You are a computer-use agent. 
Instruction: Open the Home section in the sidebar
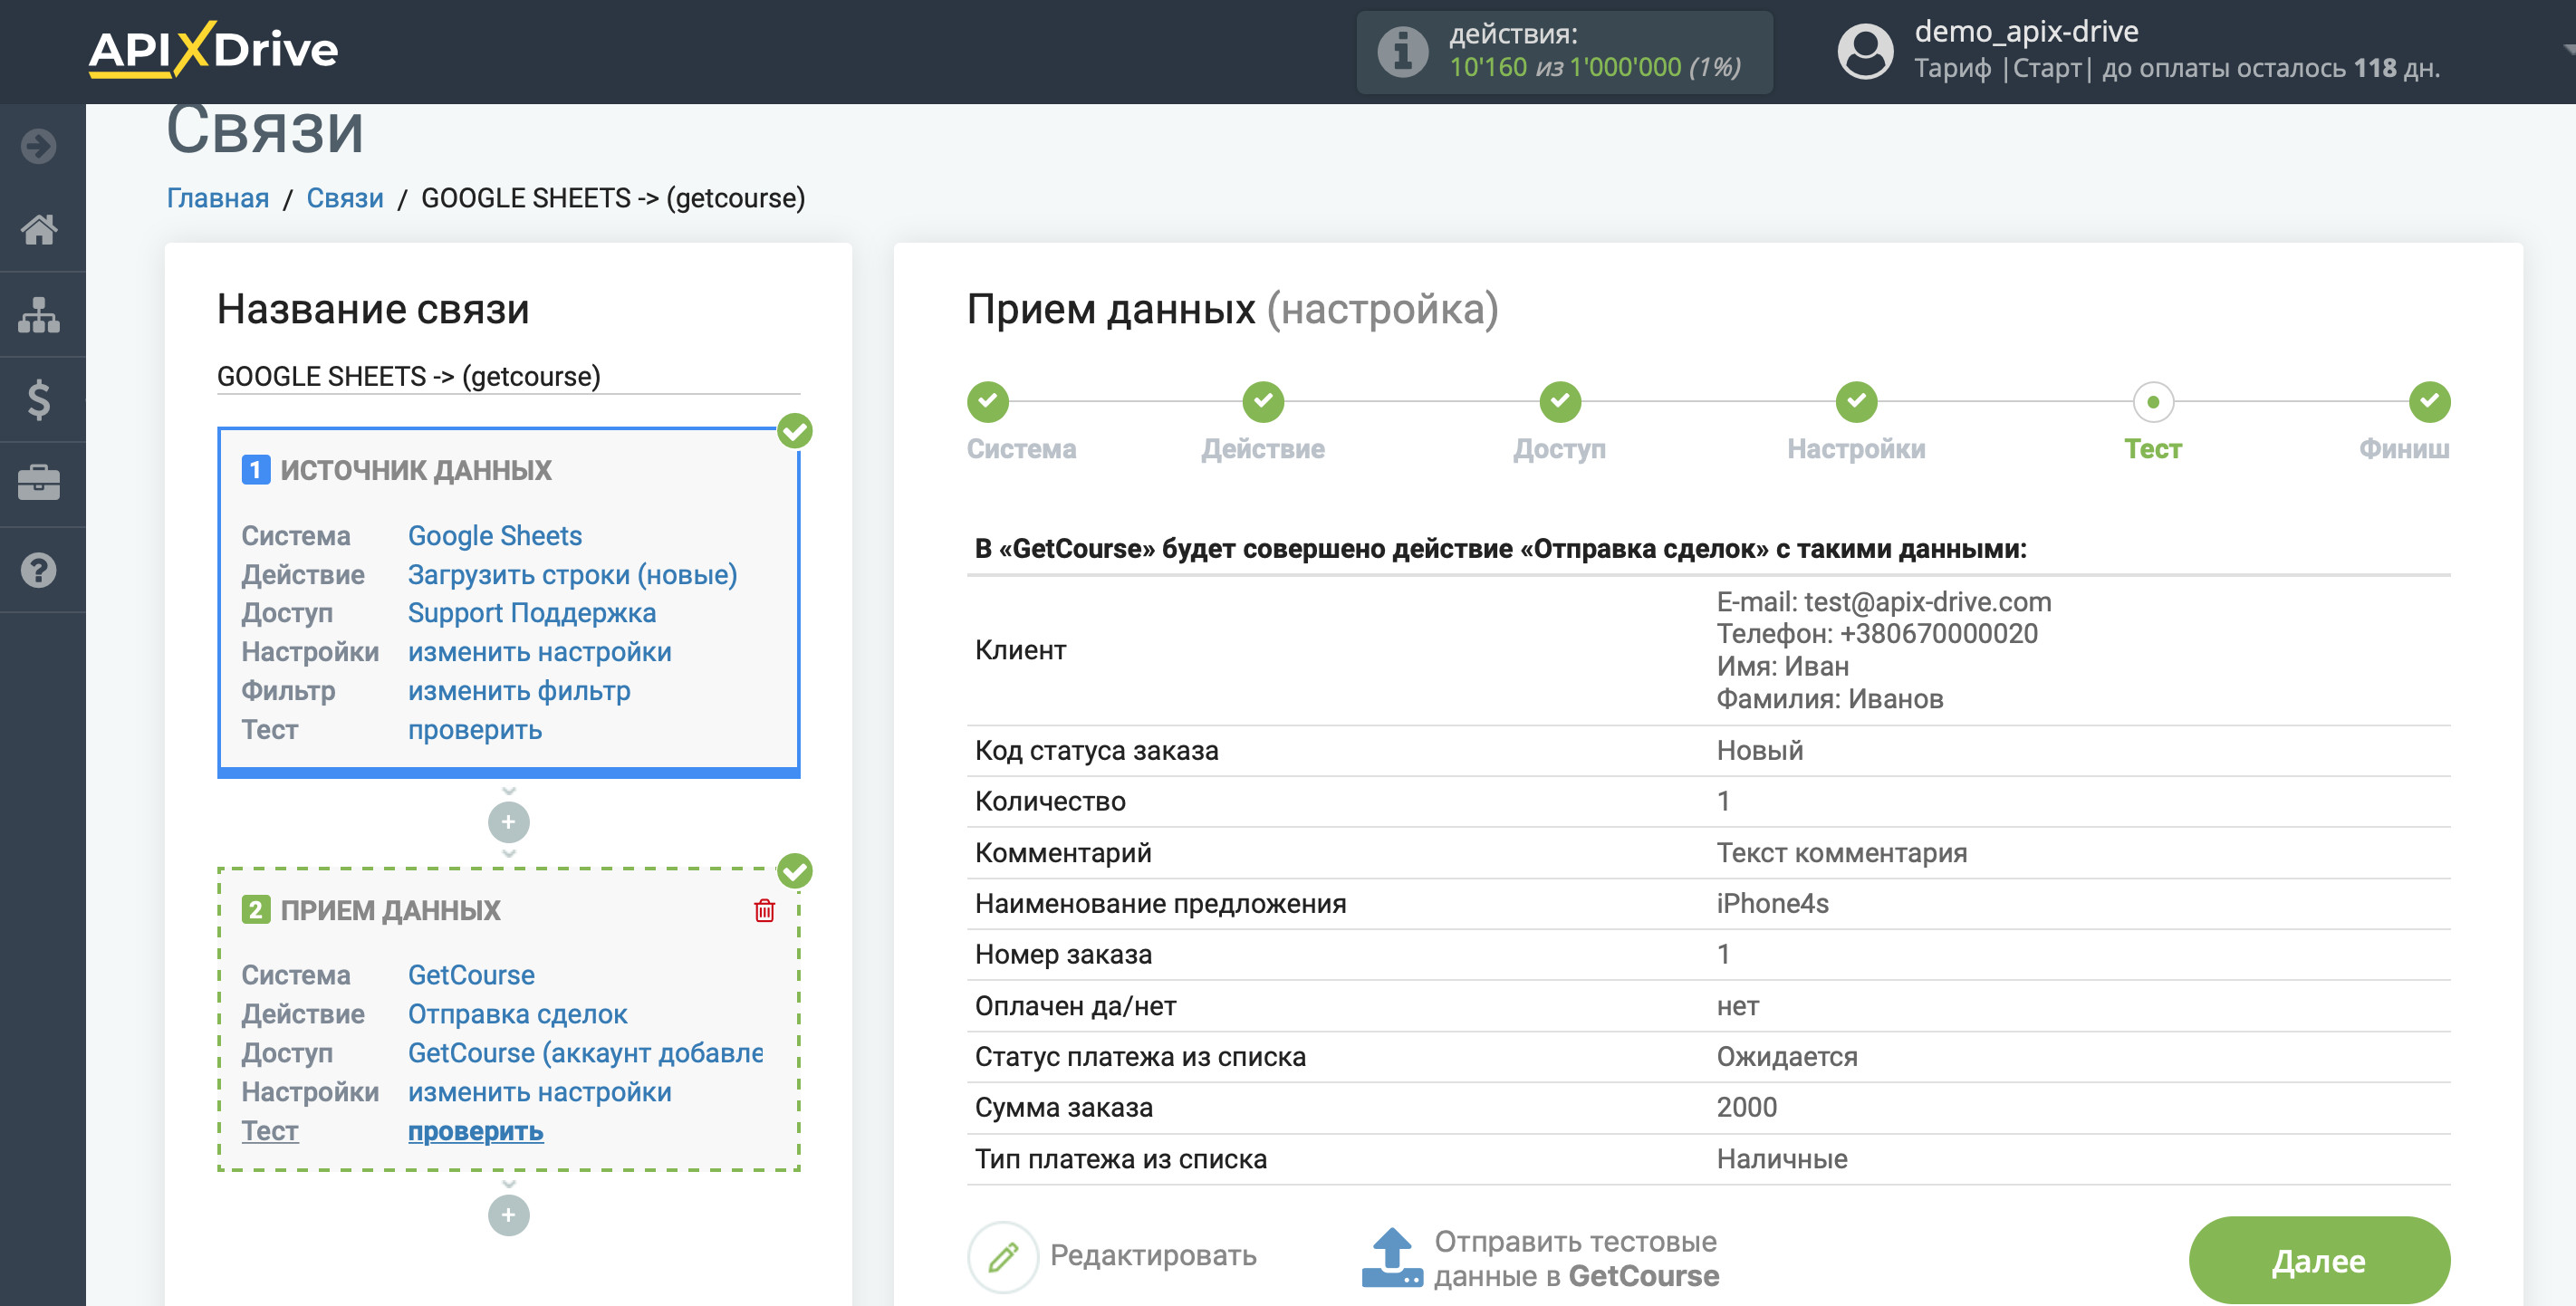(x=40, y=230)
